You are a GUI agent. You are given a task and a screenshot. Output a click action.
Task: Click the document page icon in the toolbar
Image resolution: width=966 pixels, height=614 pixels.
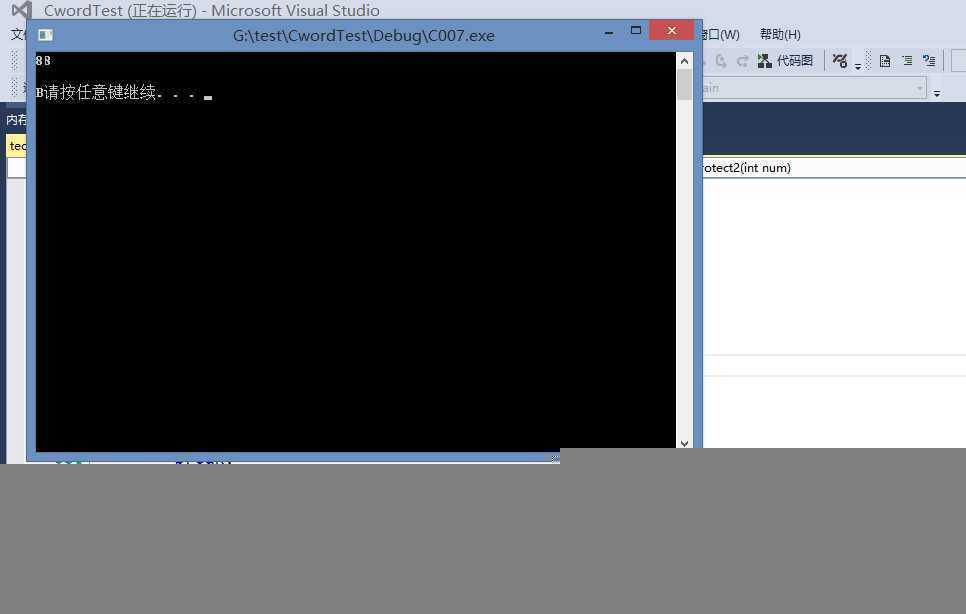click(885, 60)
